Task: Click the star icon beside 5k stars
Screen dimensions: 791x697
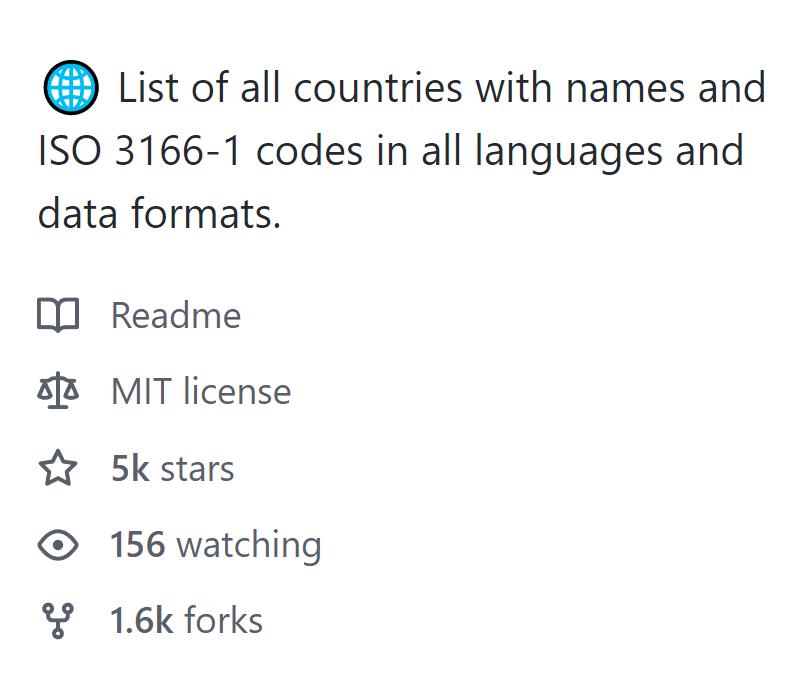Action: (58, 468)
